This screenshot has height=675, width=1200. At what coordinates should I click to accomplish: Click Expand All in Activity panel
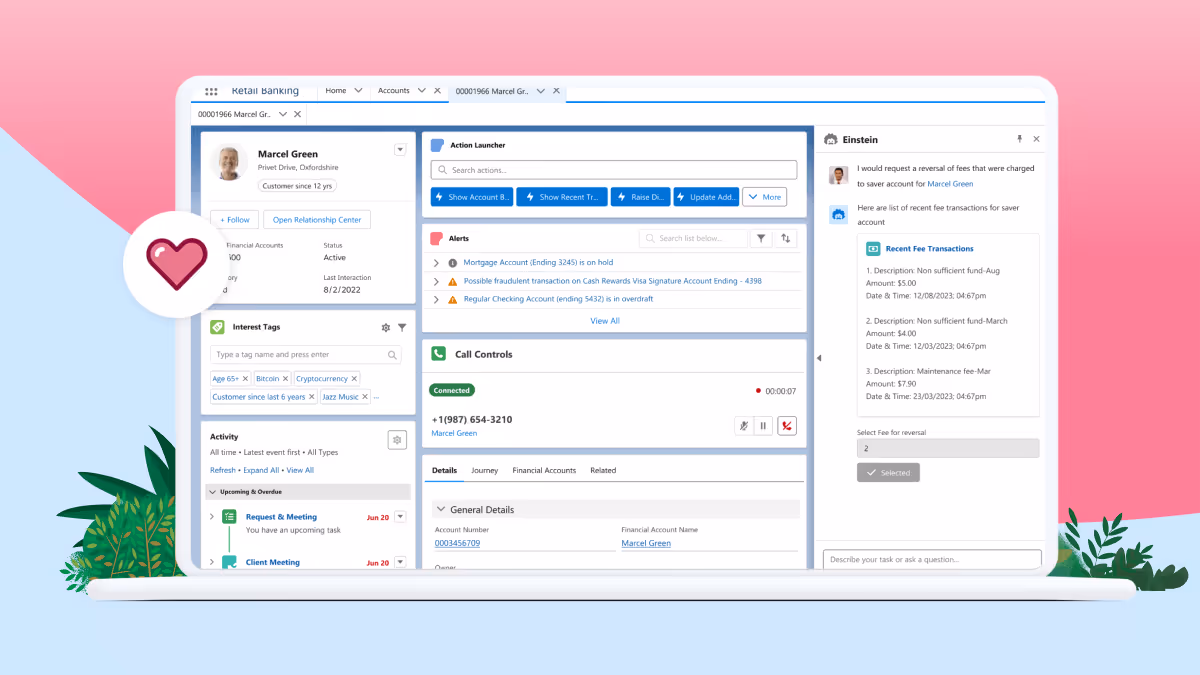[x=261, y=470]
